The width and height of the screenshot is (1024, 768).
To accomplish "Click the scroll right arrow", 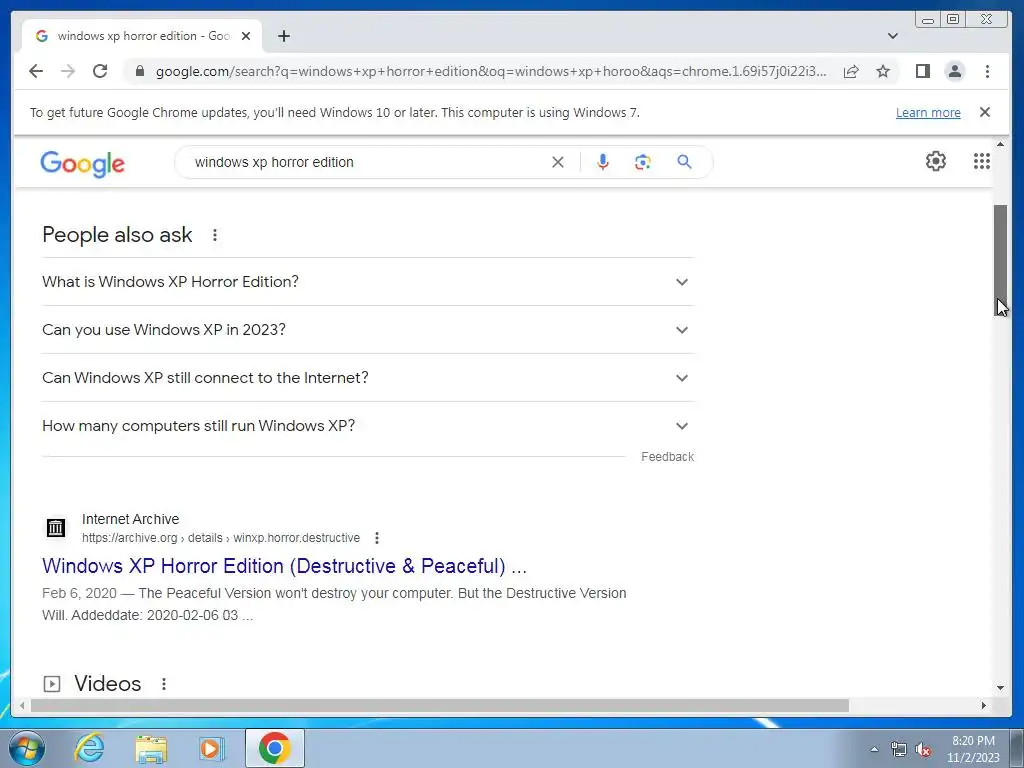I will [x=984, y=706].
